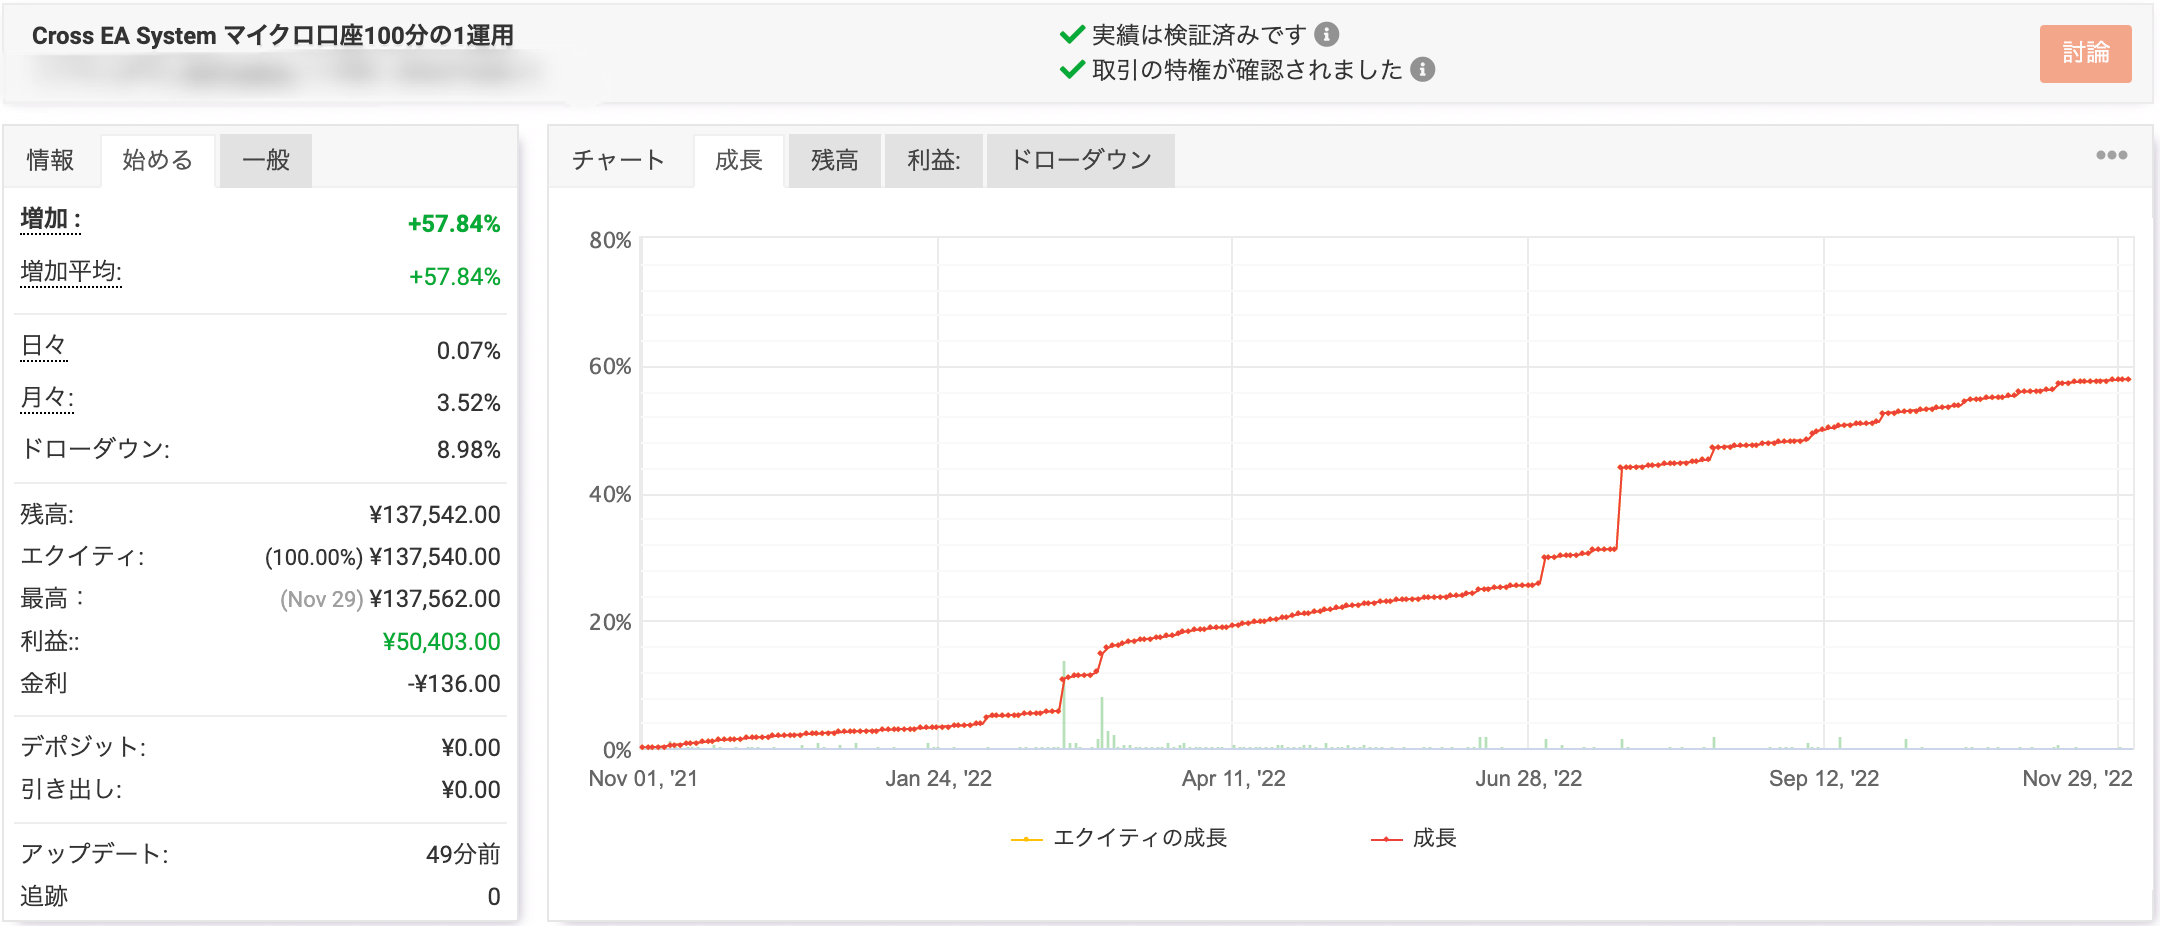
Task: Click the ドローダウン: row label
Action: point(95,449)
